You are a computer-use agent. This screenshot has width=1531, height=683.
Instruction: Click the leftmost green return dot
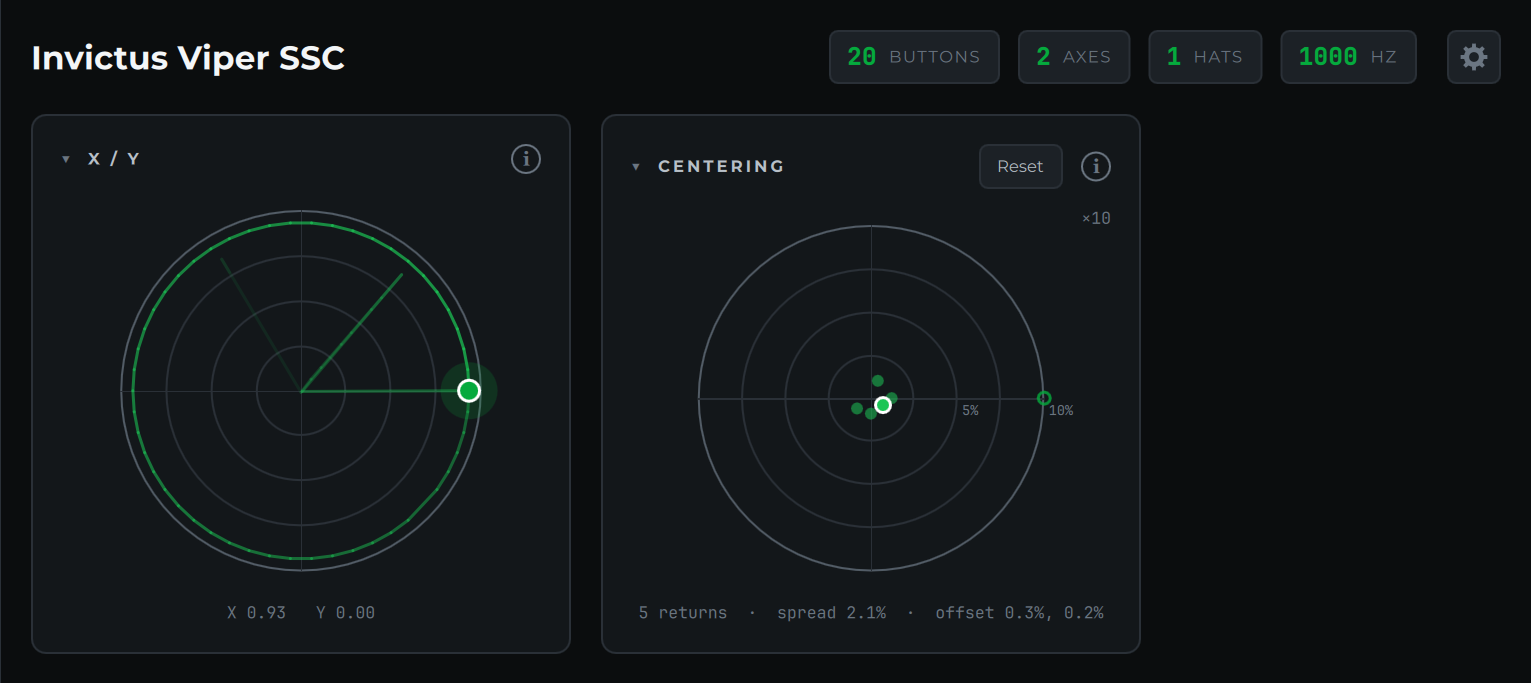(857, 408)
